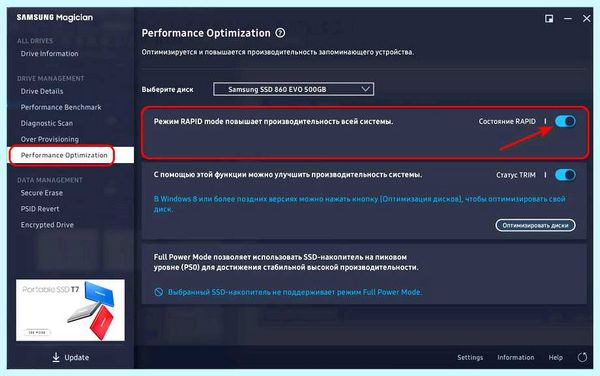Image resolution: width=600 pixels, height=376 pixels.
Task: Open Secure Erase section
Action: point(42,193)
